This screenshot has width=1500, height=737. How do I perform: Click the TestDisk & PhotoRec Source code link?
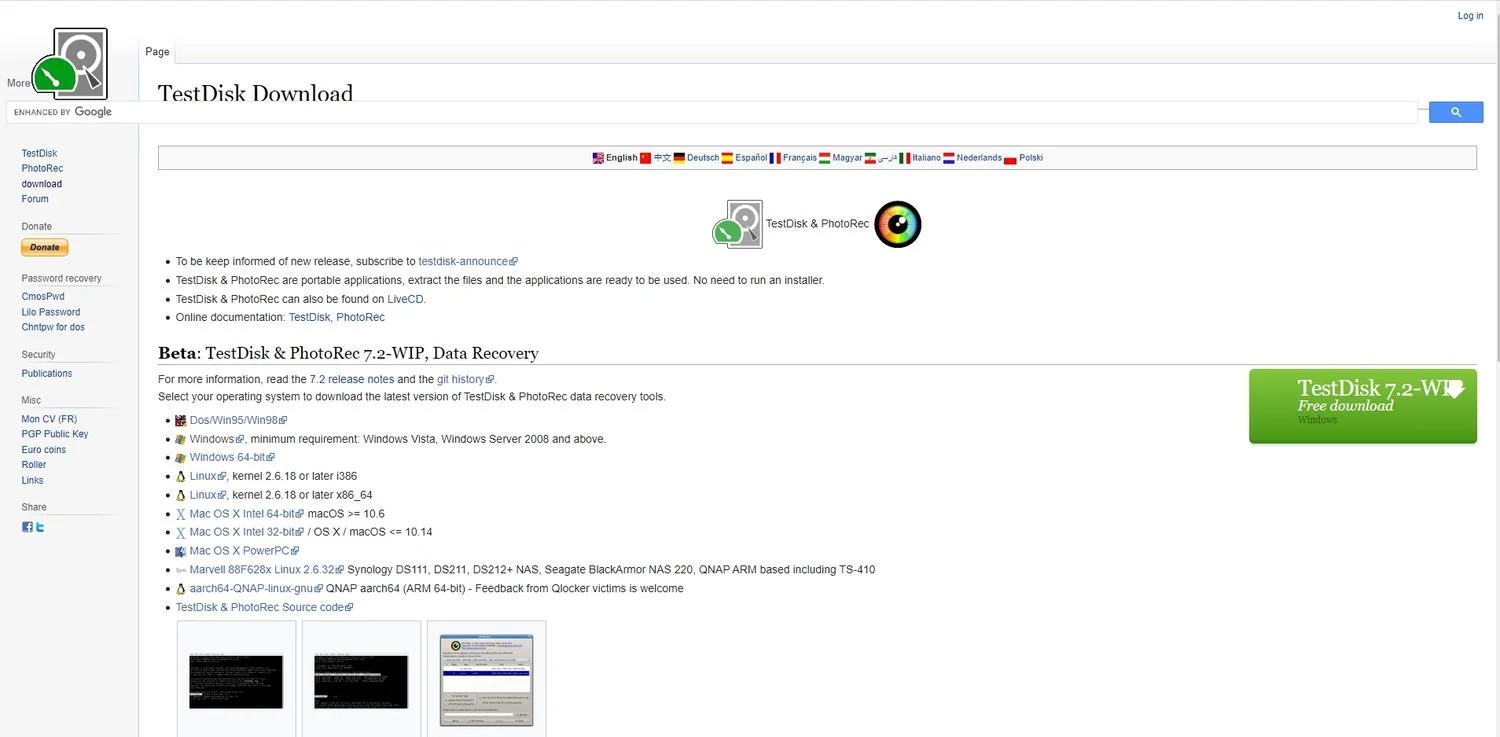265,608
